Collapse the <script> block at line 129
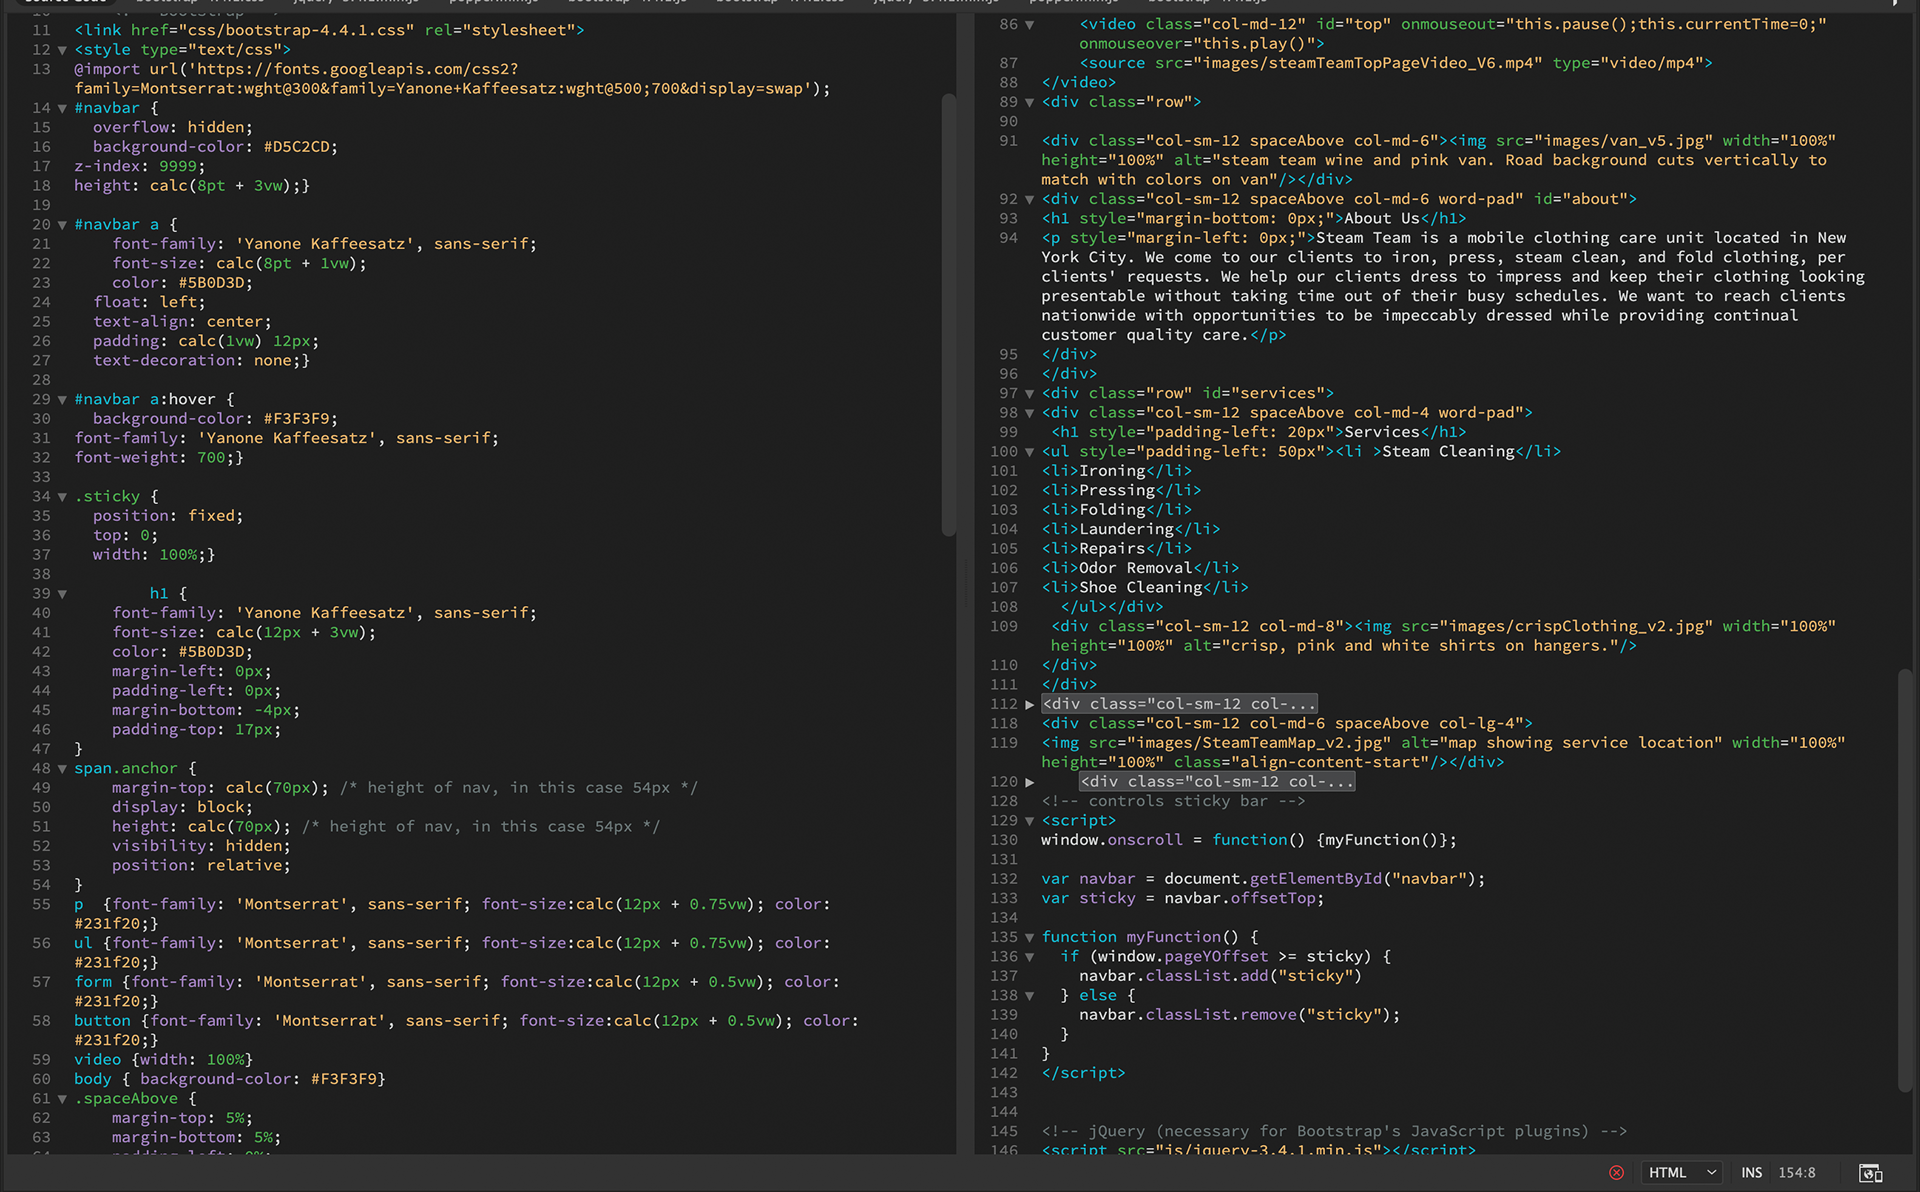Image resolution: width=1920 pixels, height=1192 pixels. 1029,821
